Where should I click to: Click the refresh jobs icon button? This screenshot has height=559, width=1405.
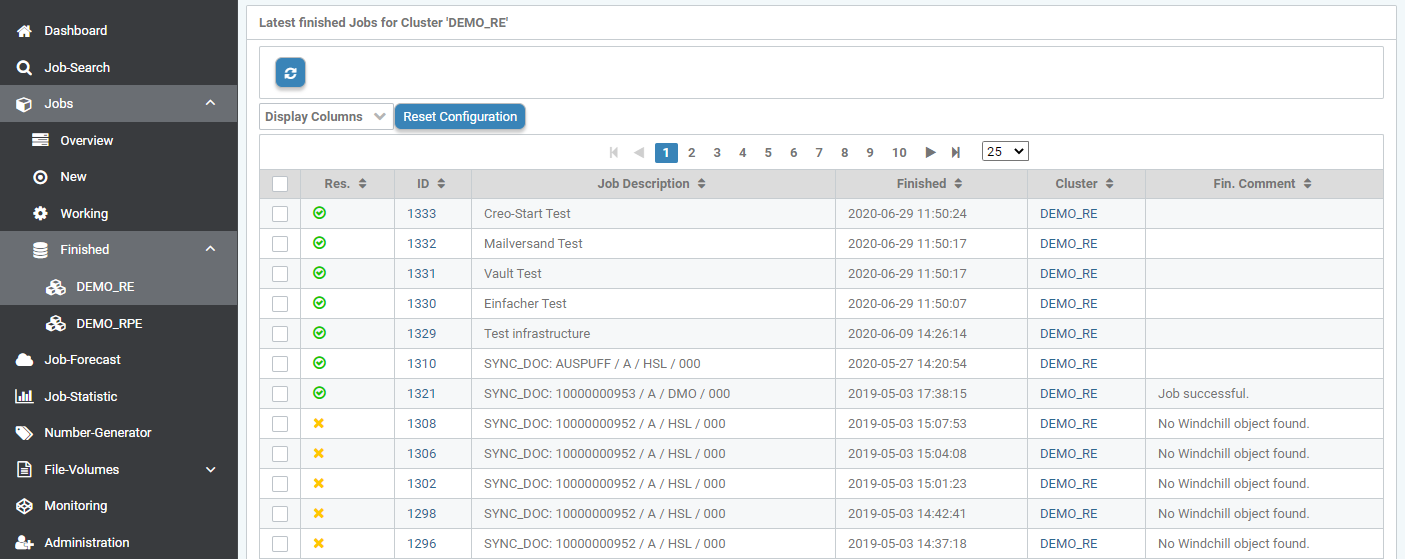290,73
